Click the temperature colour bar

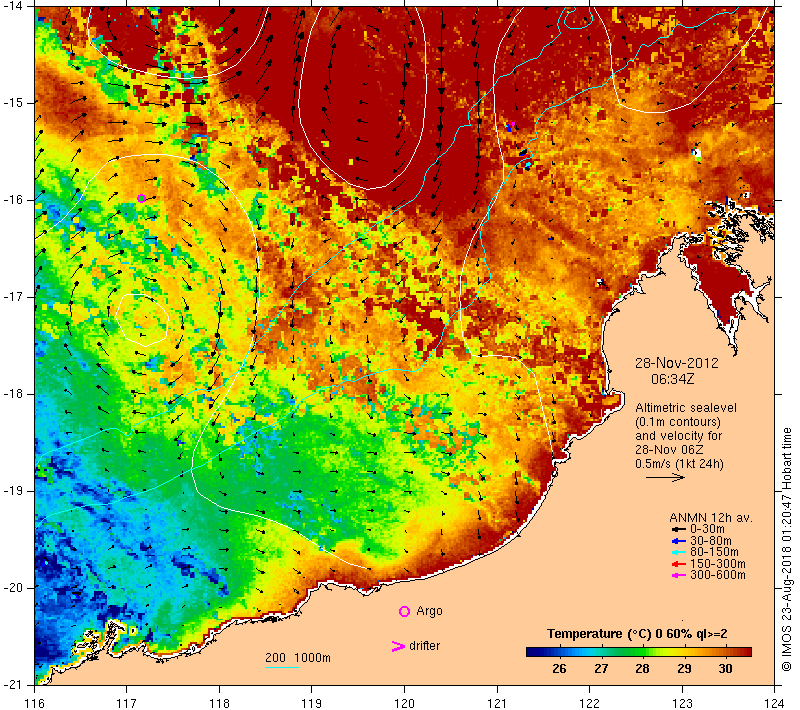click(x=639, y=652)
